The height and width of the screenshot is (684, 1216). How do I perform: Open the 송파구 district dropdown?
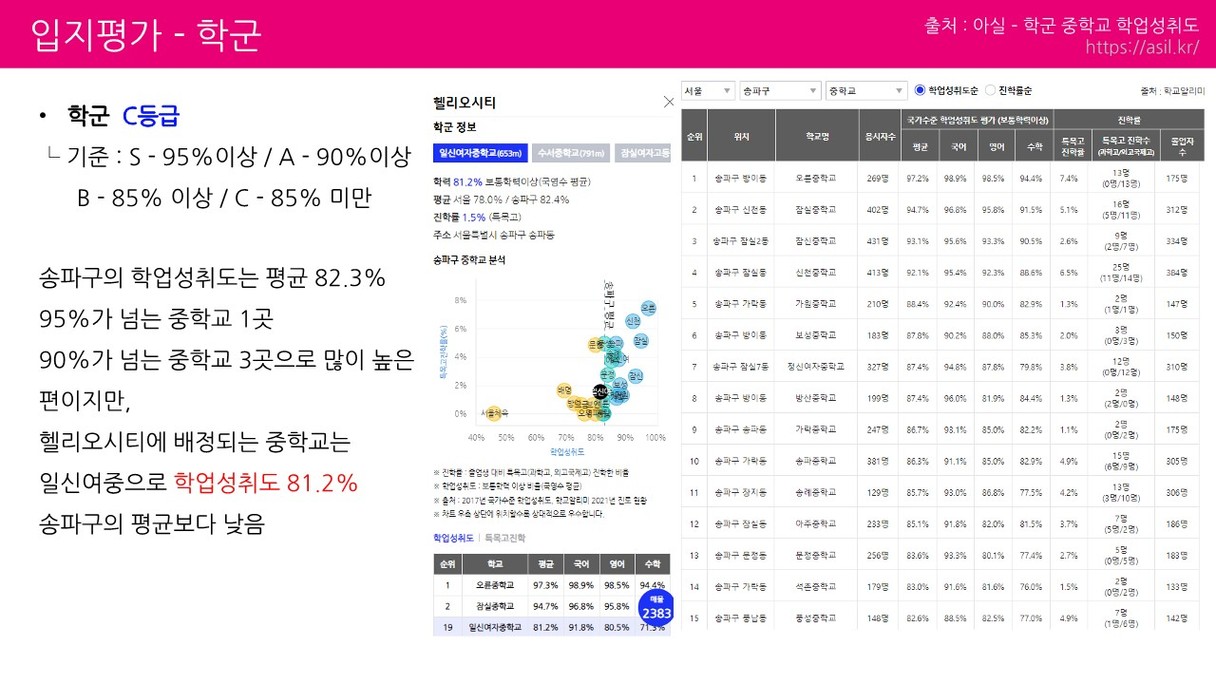(x=780, y=90)
